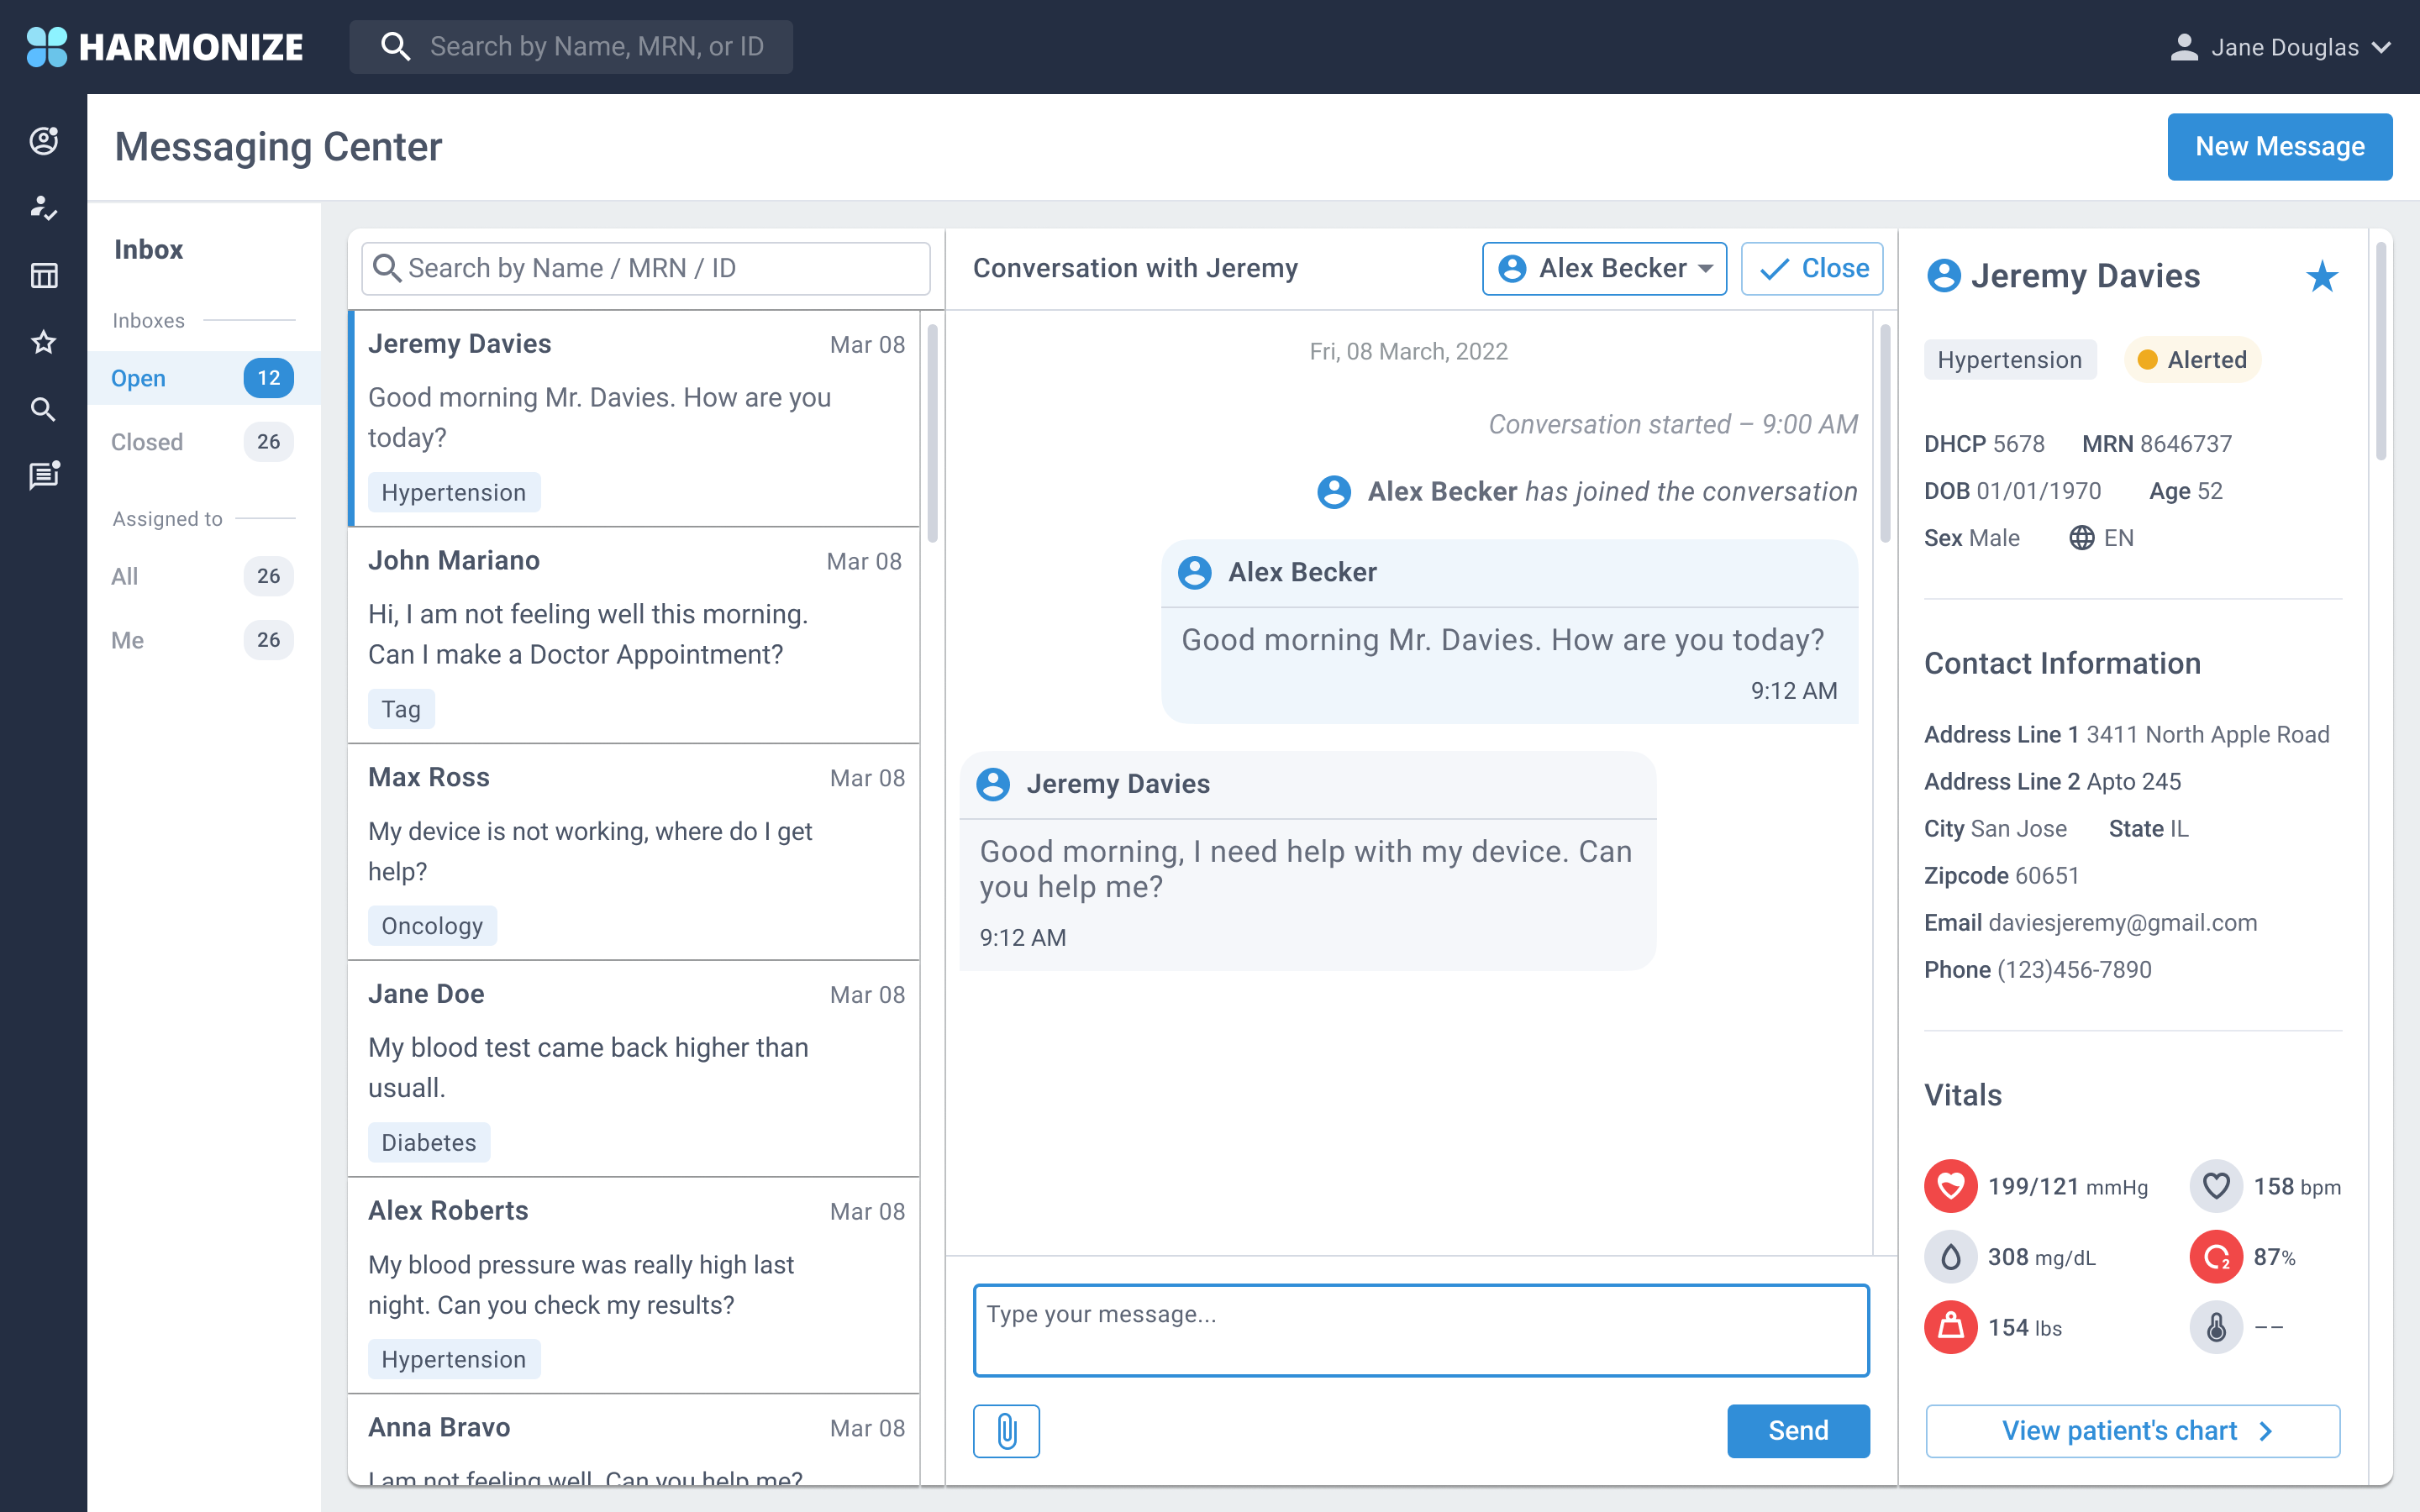Click the New Message button
Image resolution: width=2420 pixels, height=1512 pixels.
tap(2279, 147)
